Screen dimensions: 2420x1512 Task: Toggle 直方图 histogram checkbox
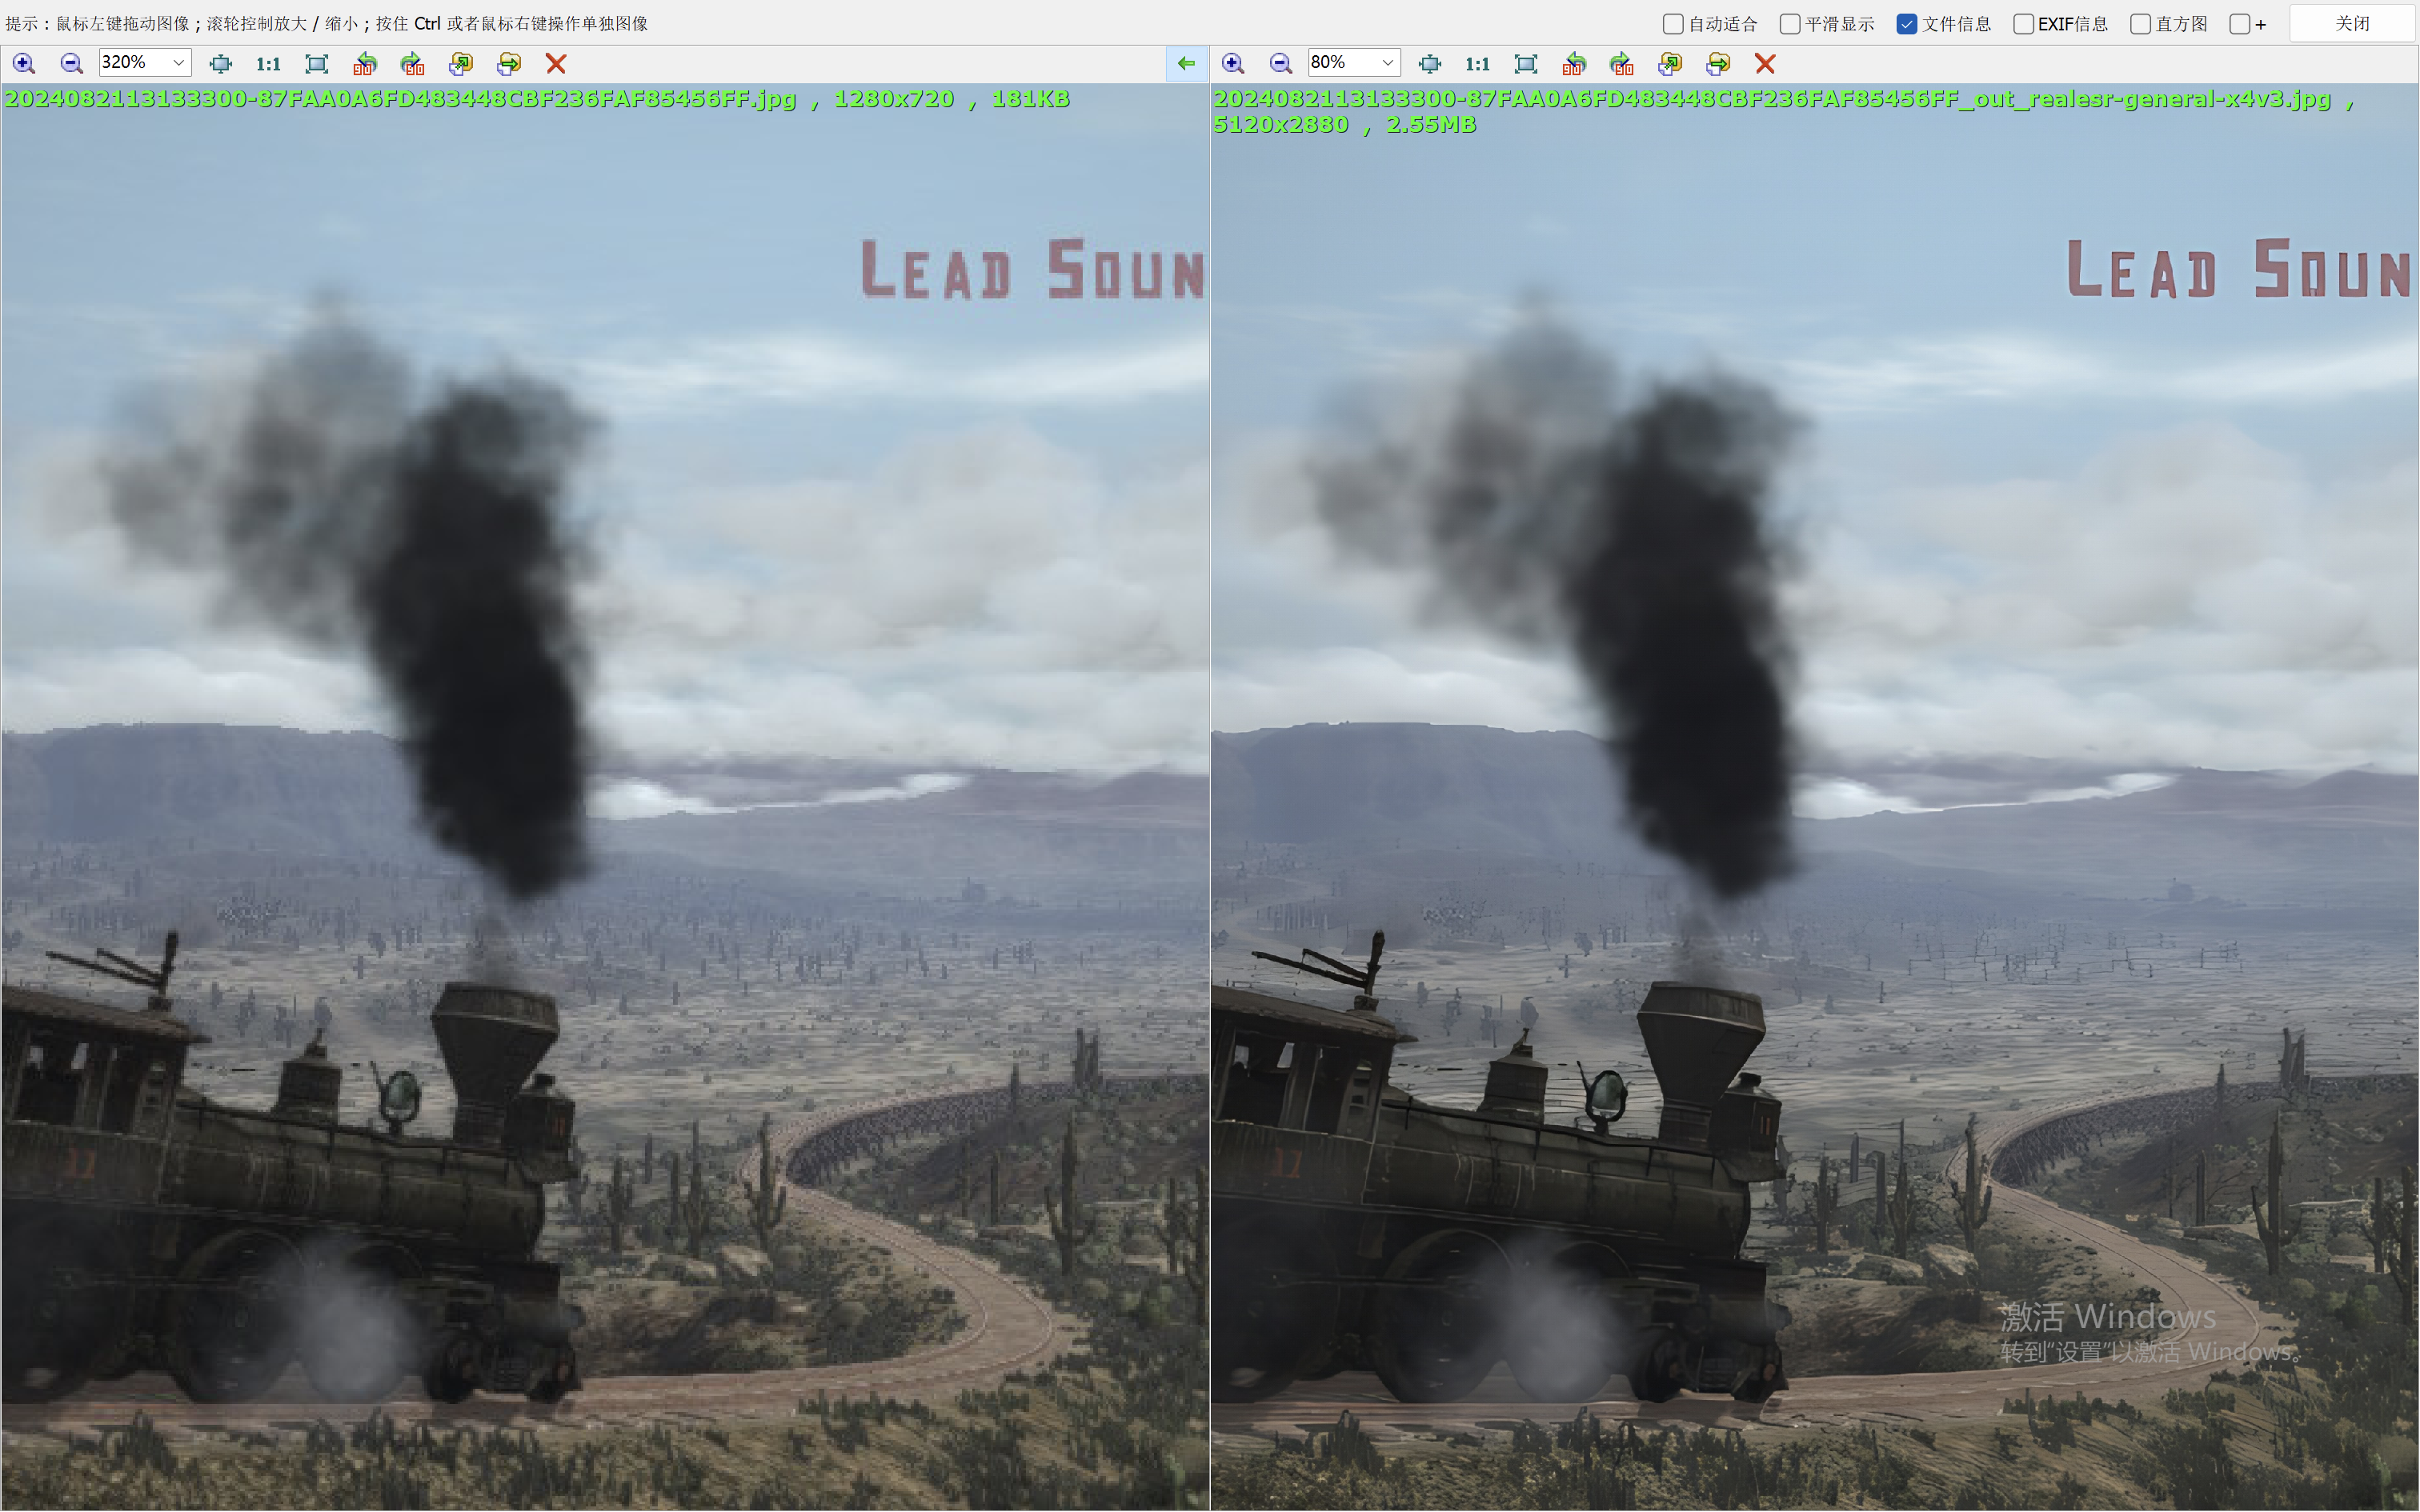click(2140, 24)
